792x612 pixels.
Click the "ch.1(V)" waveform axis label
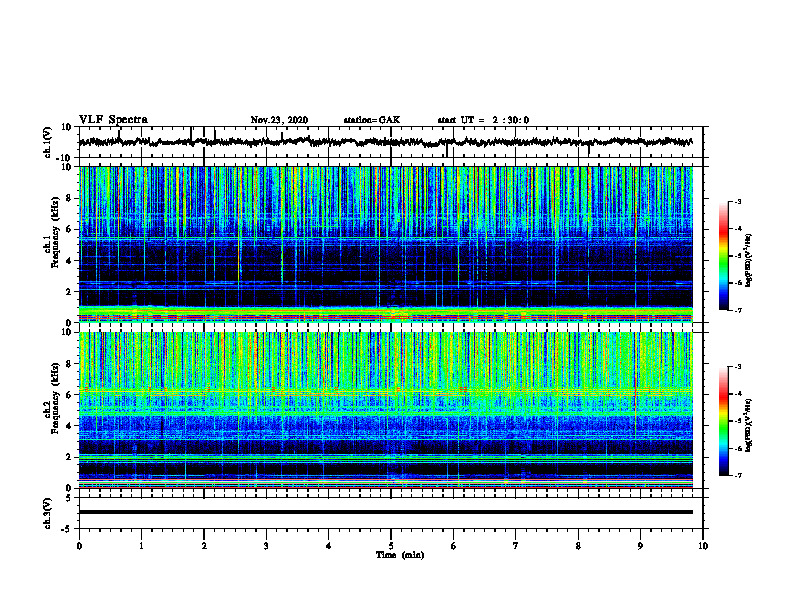(48, 142)
